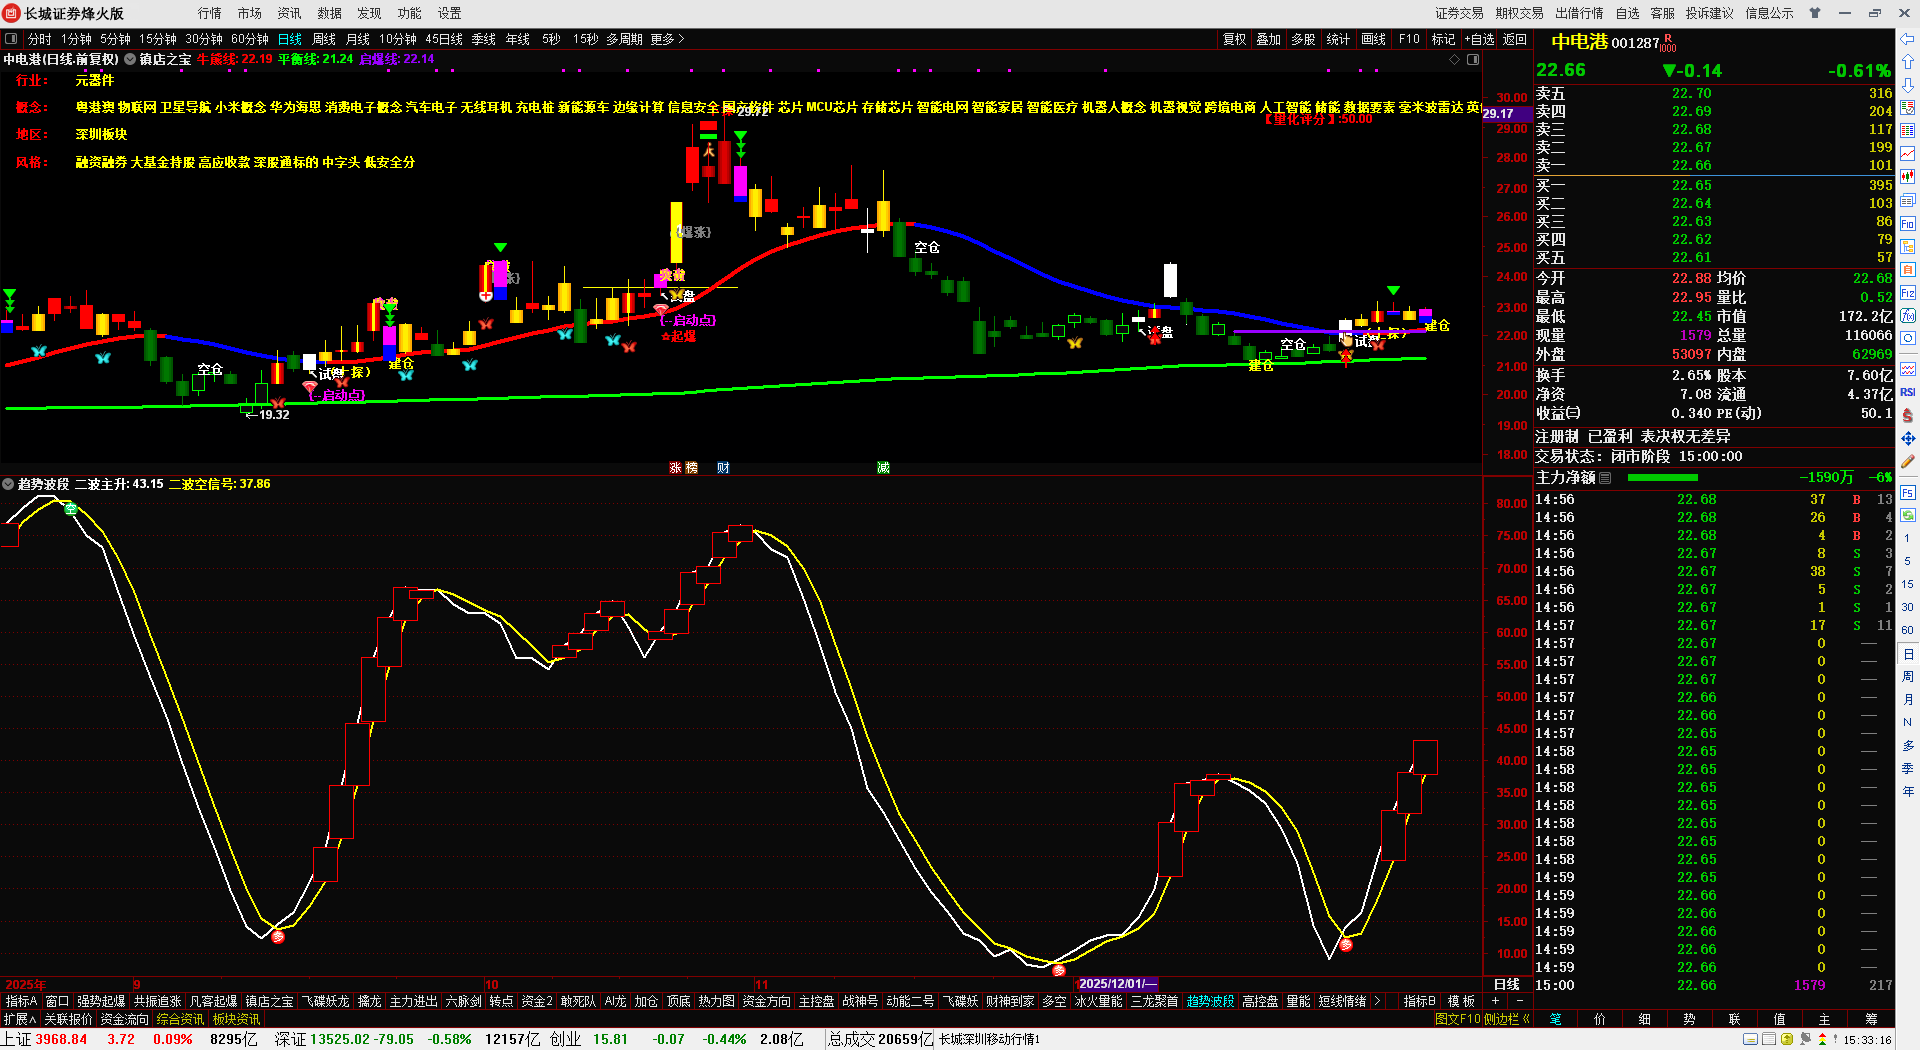This screenshot has height=1050, width=1920.
Task: Click the 上证 index value in status bar
Action: pos(61,1039)
